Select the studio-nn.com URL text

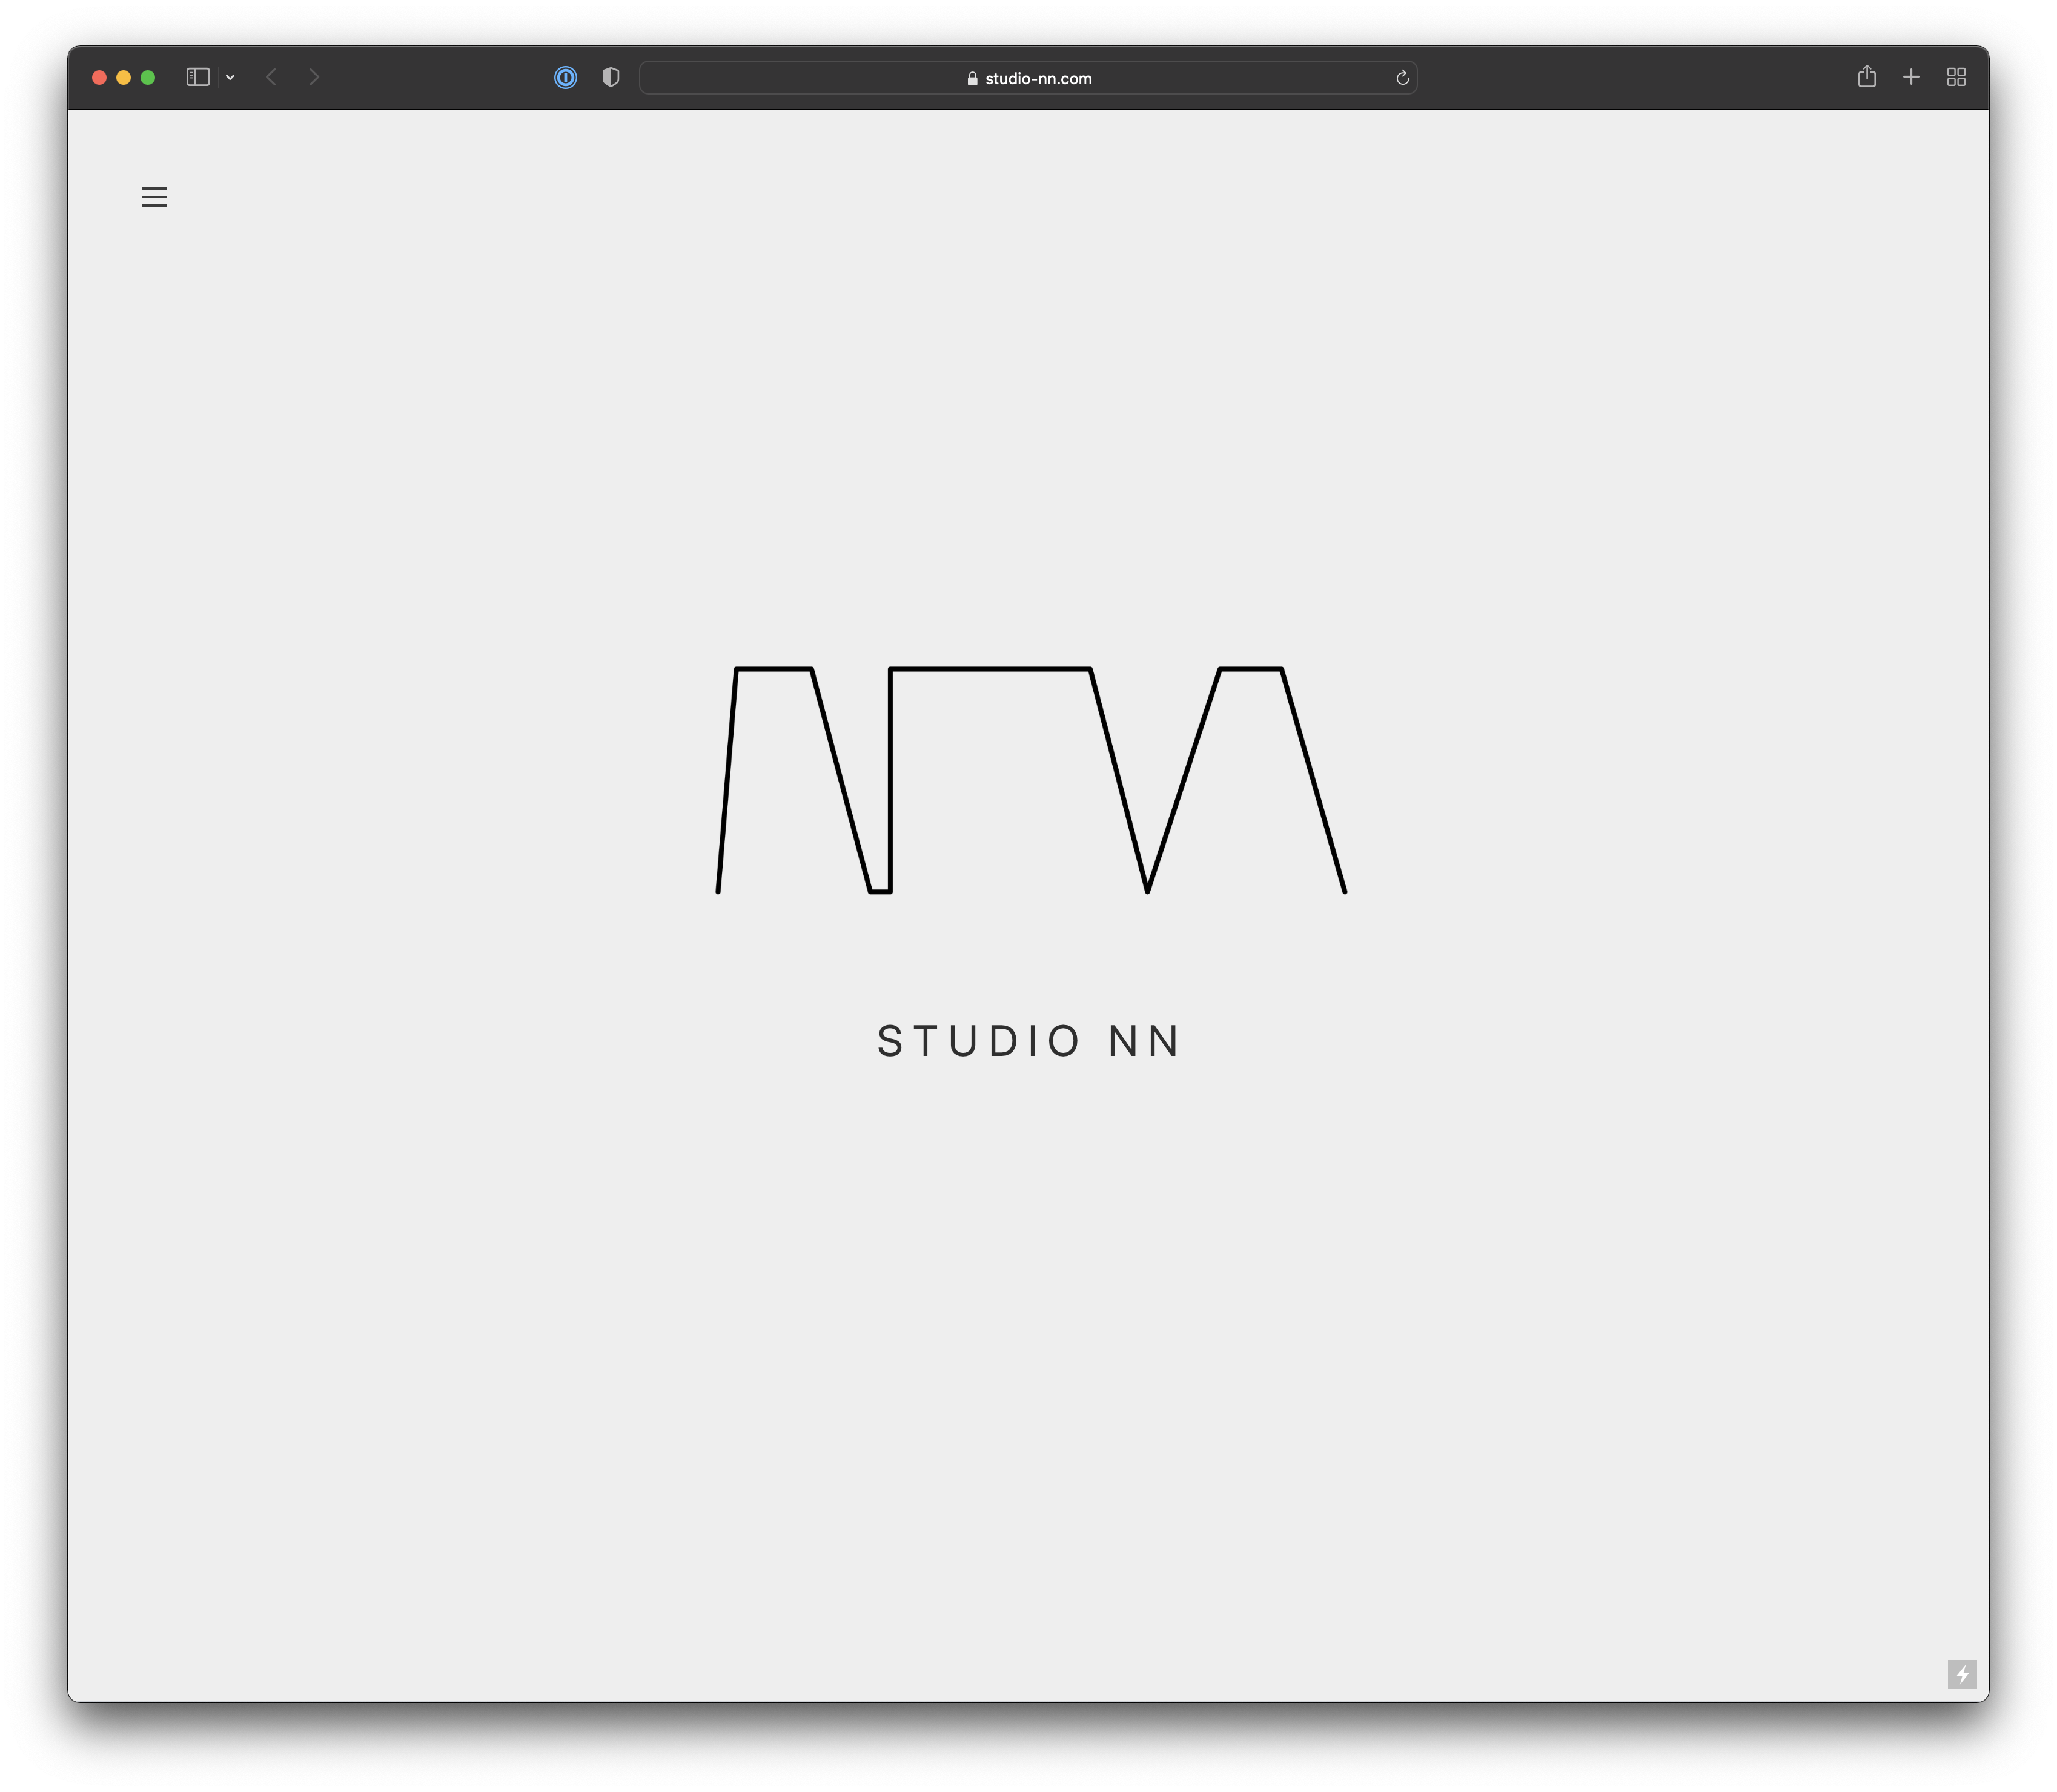click(x=1038, y=79)
